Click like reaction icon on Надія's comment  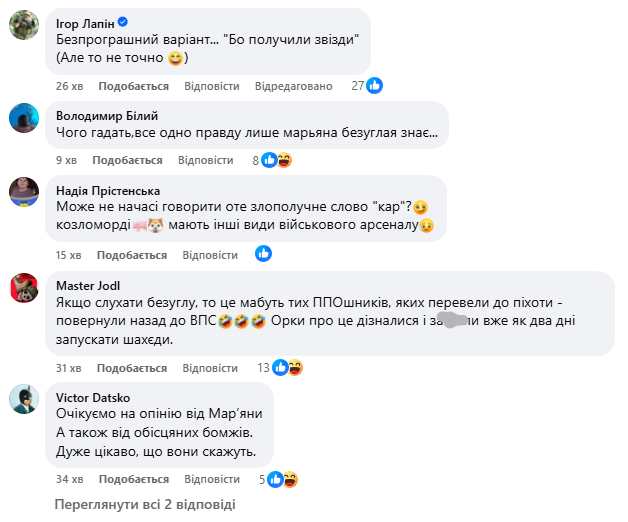[x=264, y=254]
